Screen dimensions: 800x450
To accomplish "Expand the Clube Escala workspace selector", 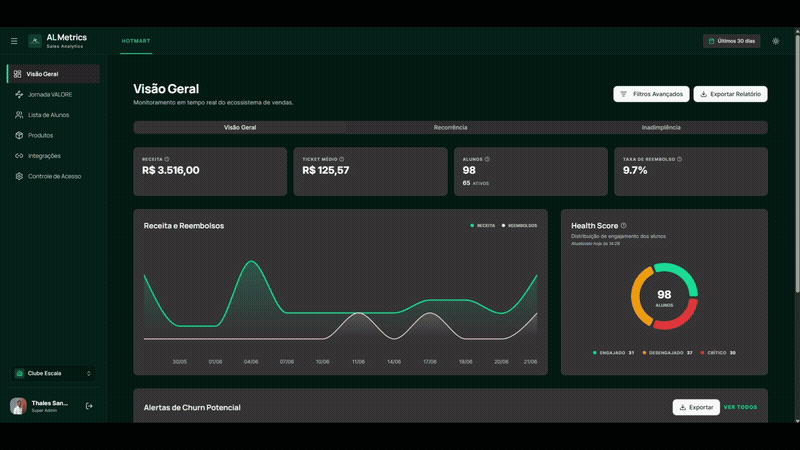I will click(53, 373).
